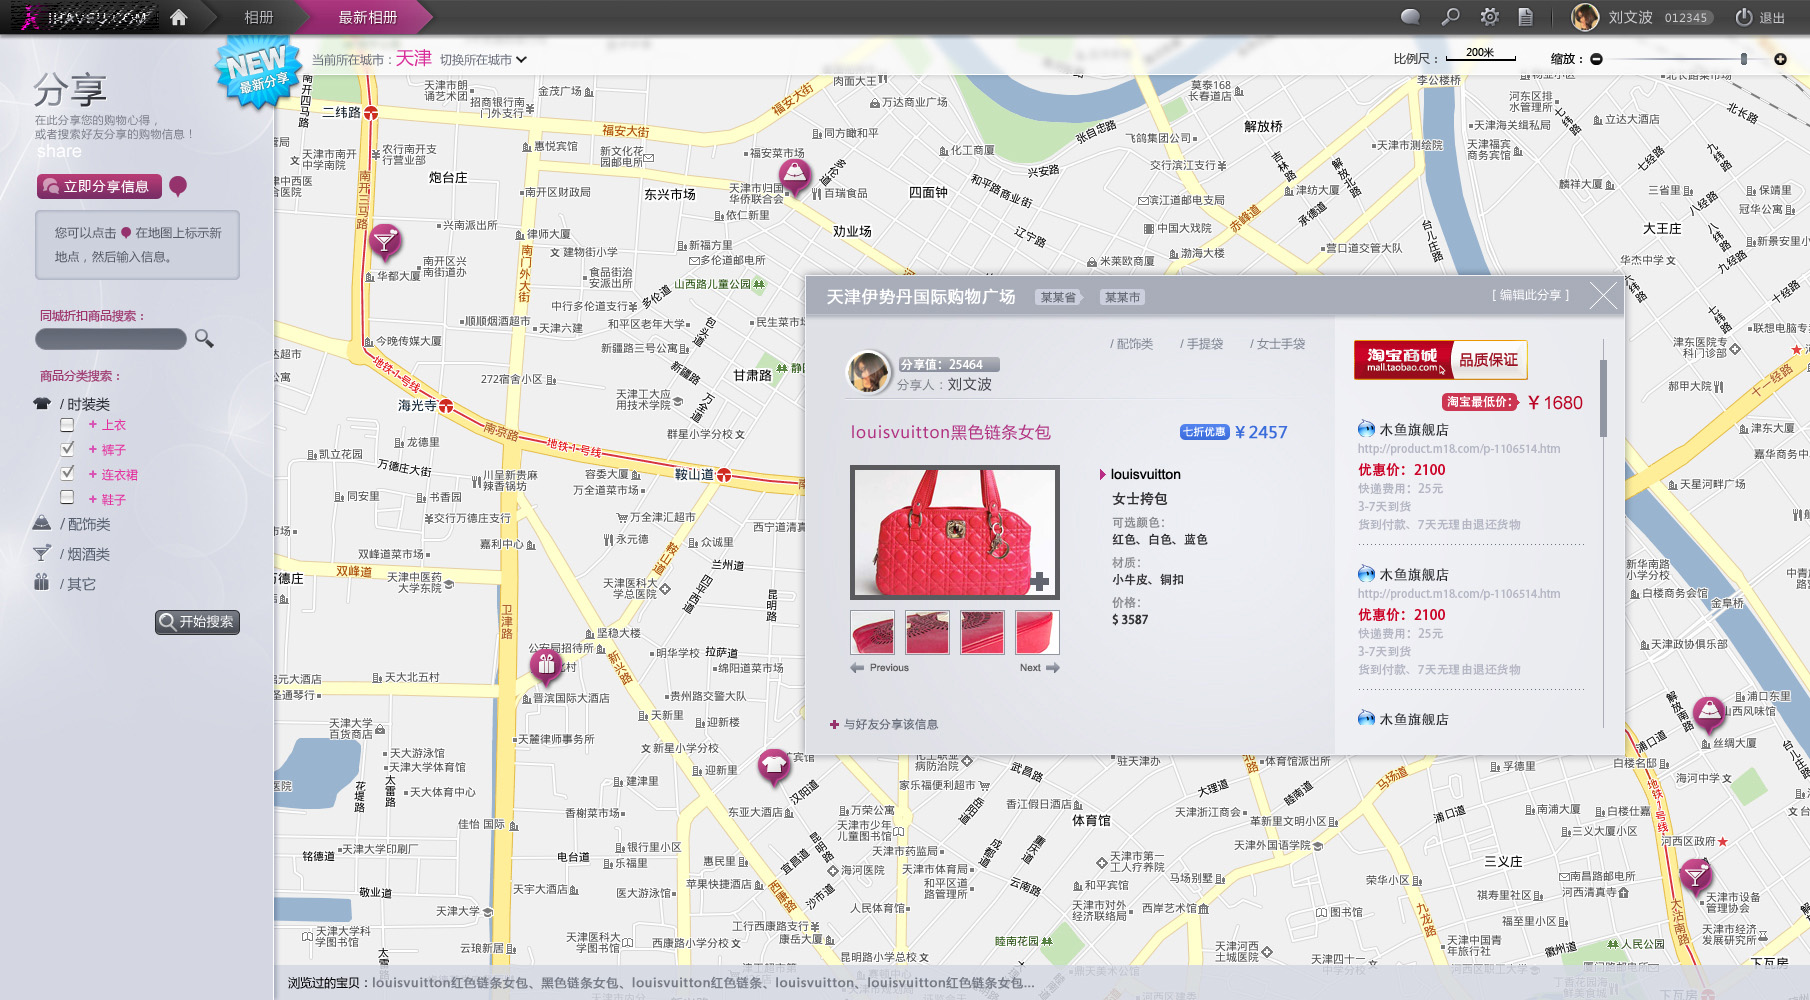The image size is (1810, 1000).
Task: Click the gift box map pin near 晋滨国际大酒店
Action: tap(545, 665)
